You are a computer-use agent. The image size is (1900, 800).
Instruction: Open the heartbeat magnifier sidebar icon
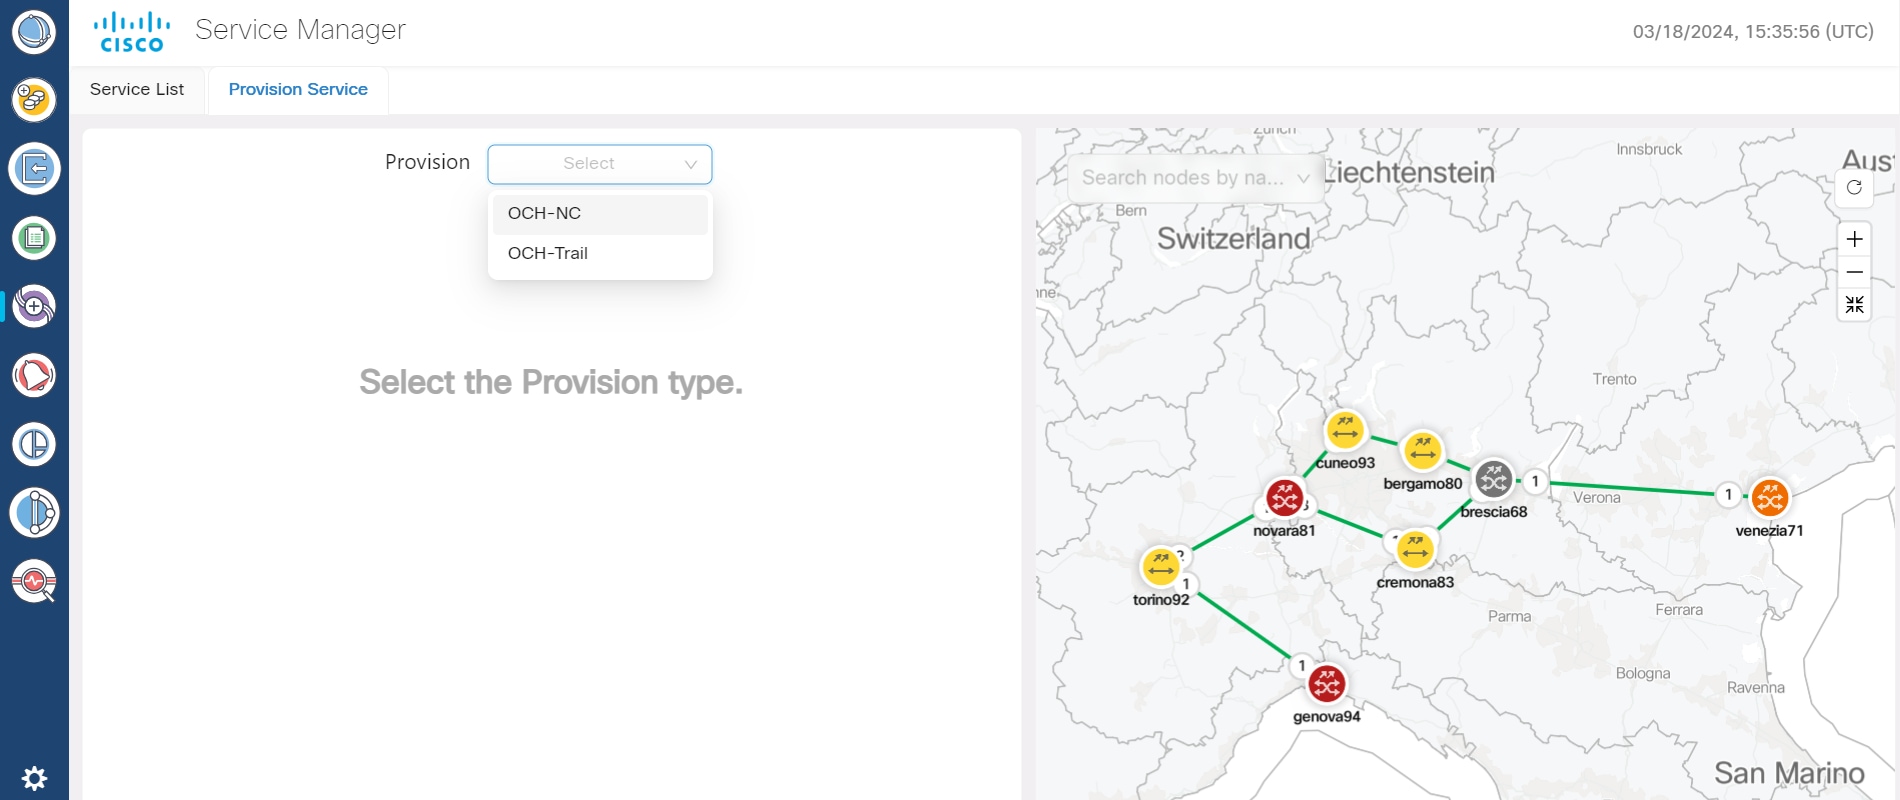pos(34,581)
